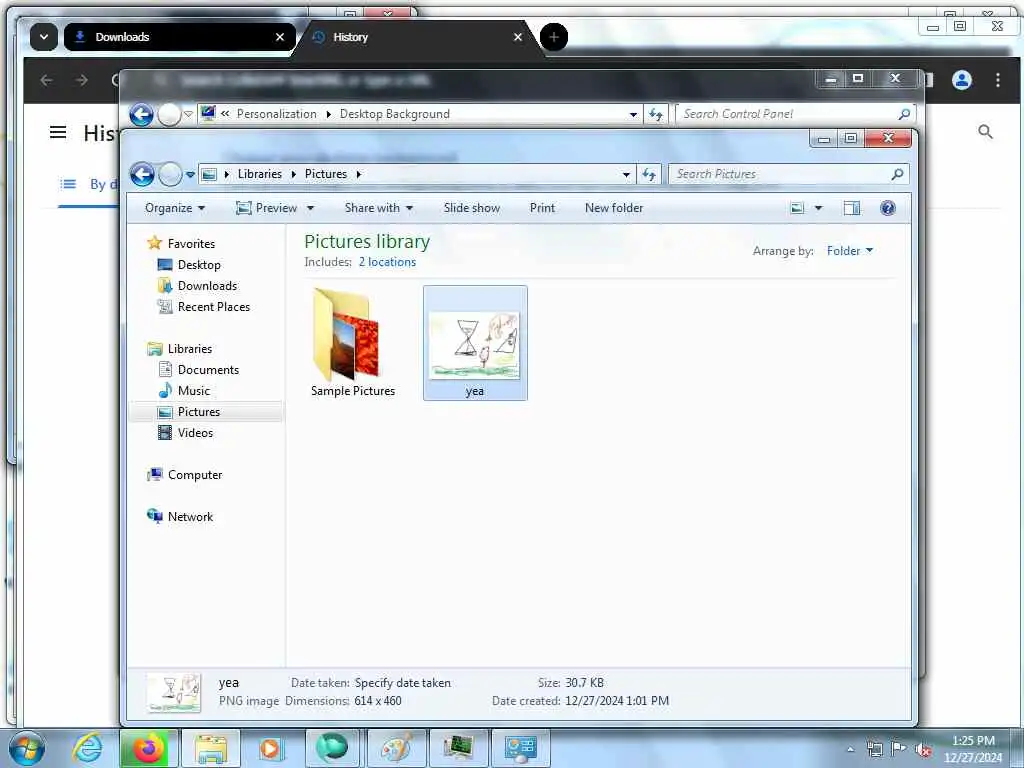The height and width of the screenshot is (768, 1024).
Task: Open the Arrange by Folder dropdown
Action: 850,251
